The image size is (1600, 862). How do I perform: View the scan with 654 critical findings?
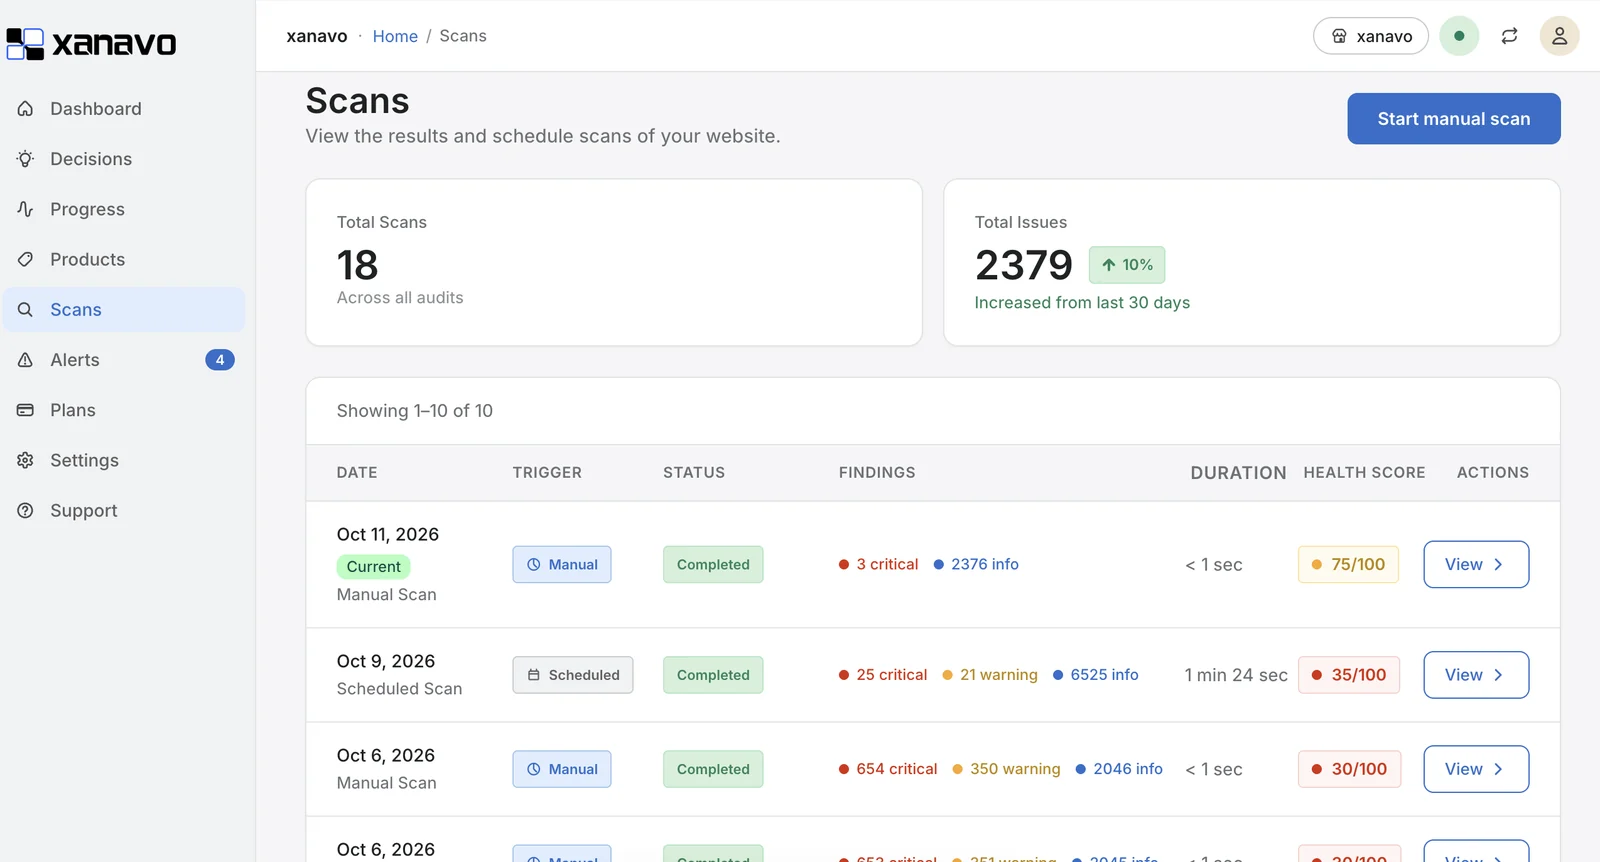pyautogui.click(x=1476, y=769)
